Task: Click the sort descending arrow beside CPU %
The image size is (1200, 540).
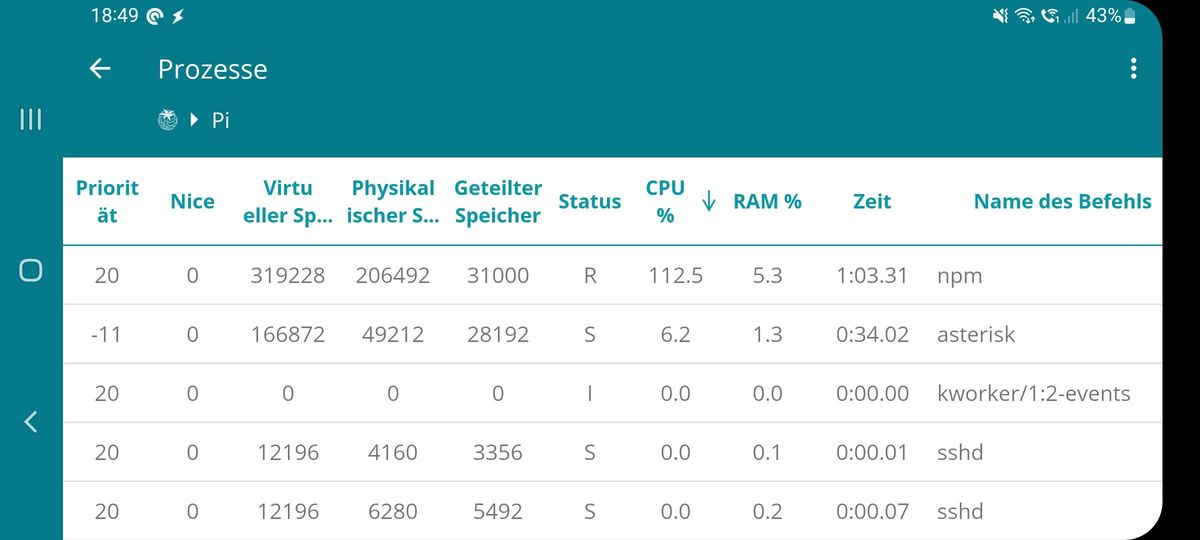Action: click(709, 201)
